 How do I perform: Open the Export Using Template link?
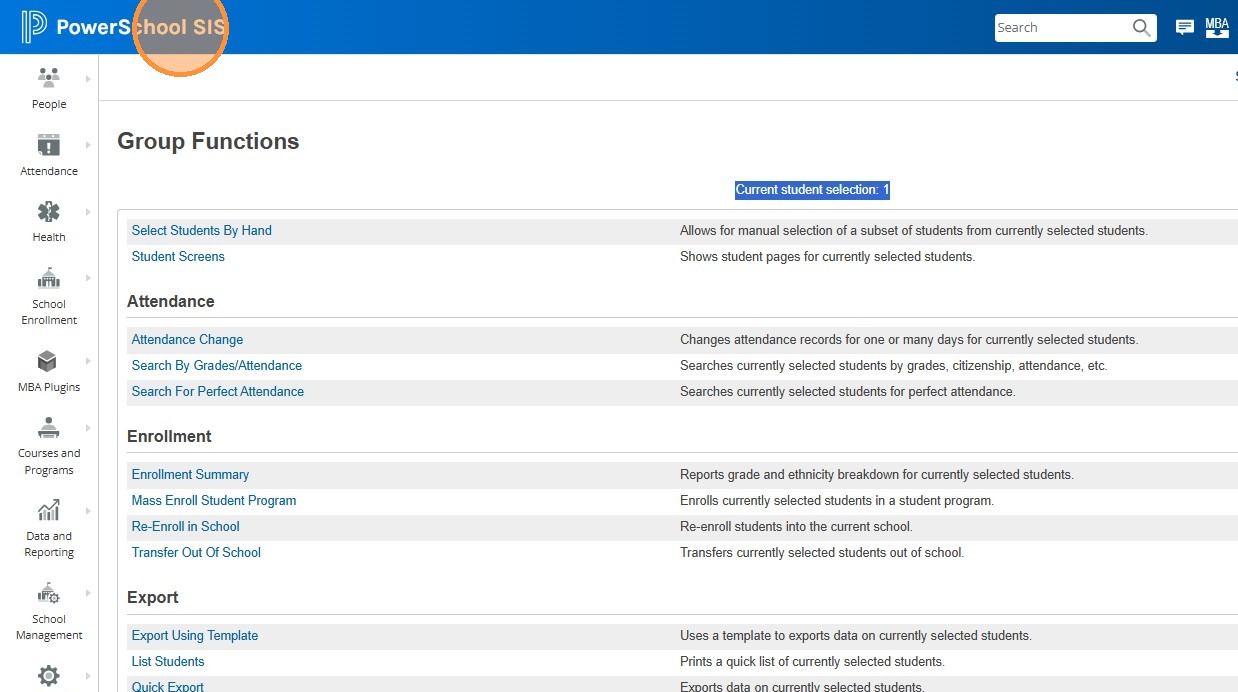(x=195, y=635)
